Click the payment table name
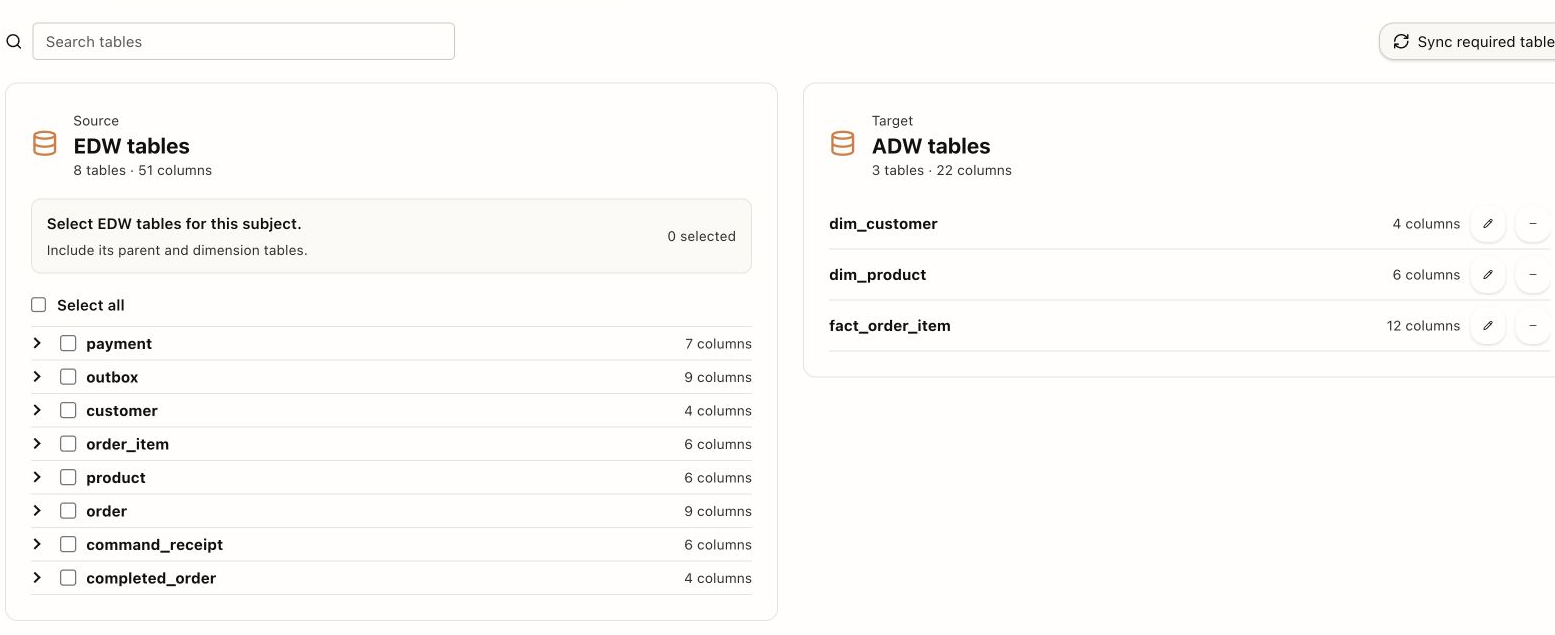The height and width of the screenshot is (635, 1555). pos(119,344)
